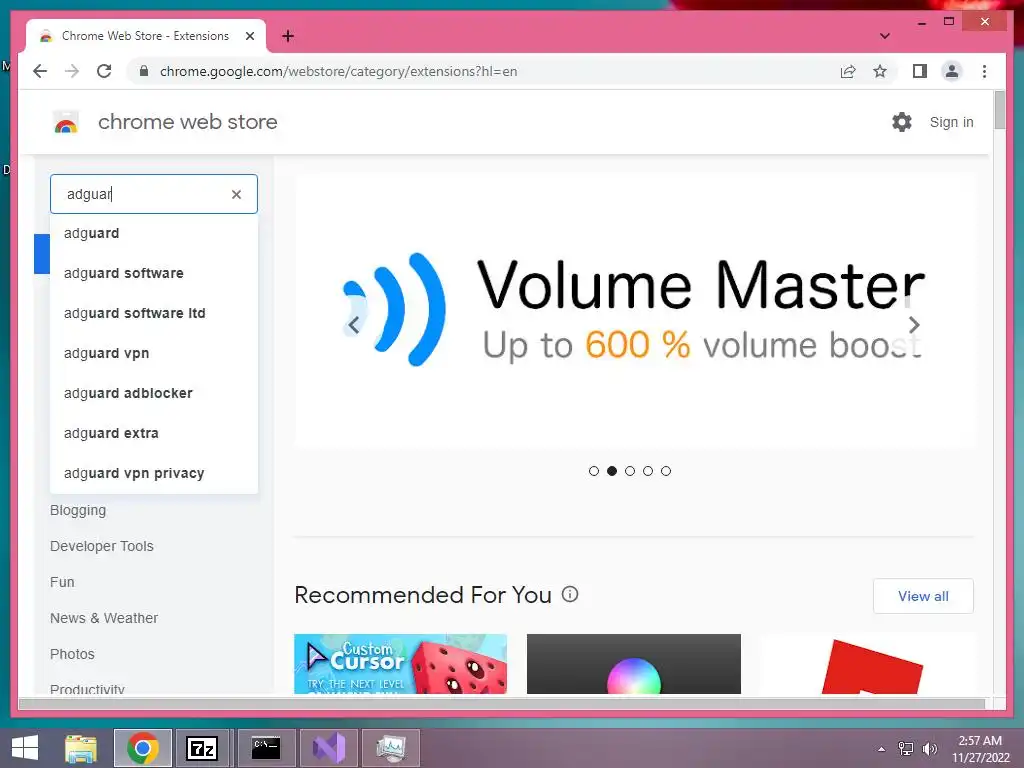Show previous carousel slide
1024x768 pixels.
pos(353,325)
